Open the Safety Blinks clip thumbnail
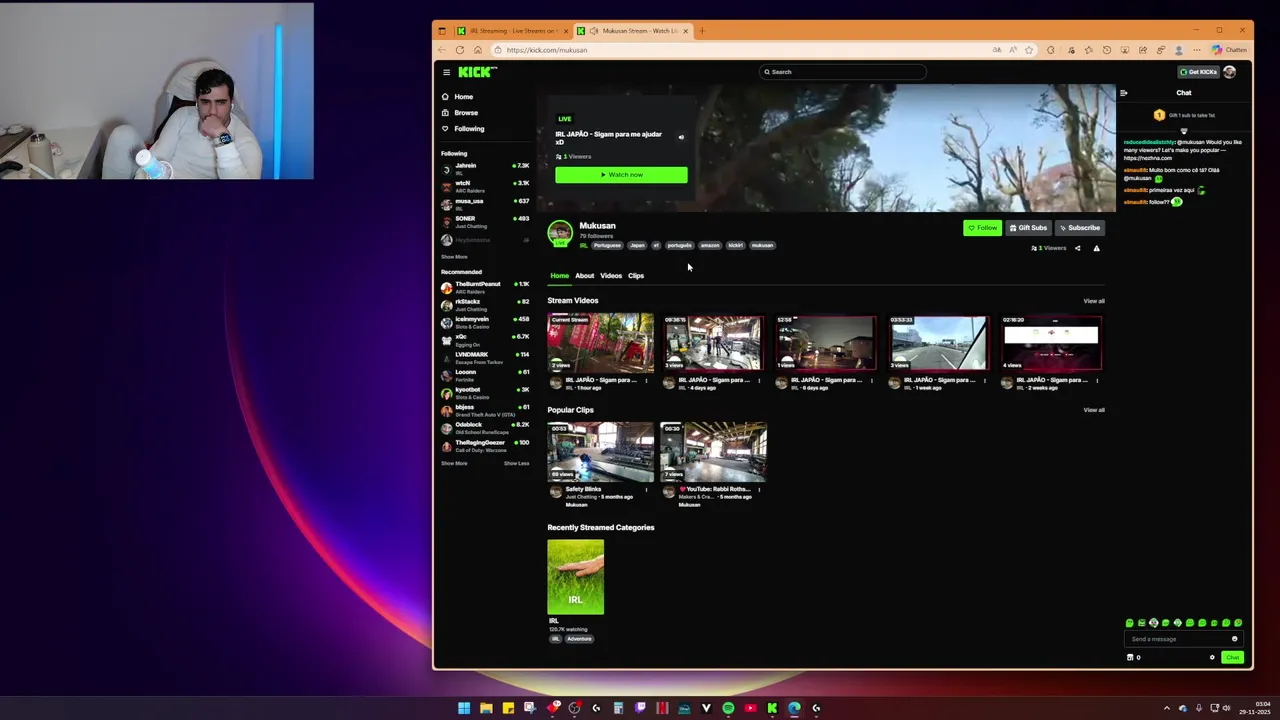The image size is (1280, 720). (601, 452)
